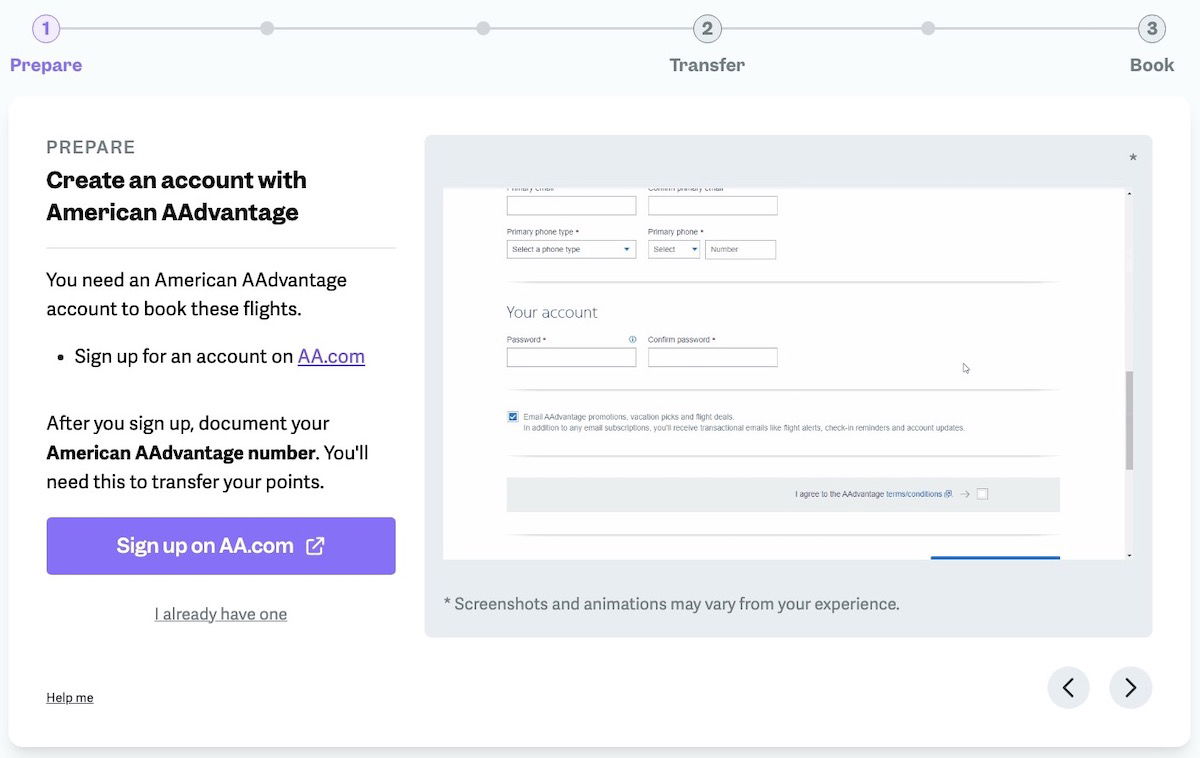Open the Help me link

(70, 698)
